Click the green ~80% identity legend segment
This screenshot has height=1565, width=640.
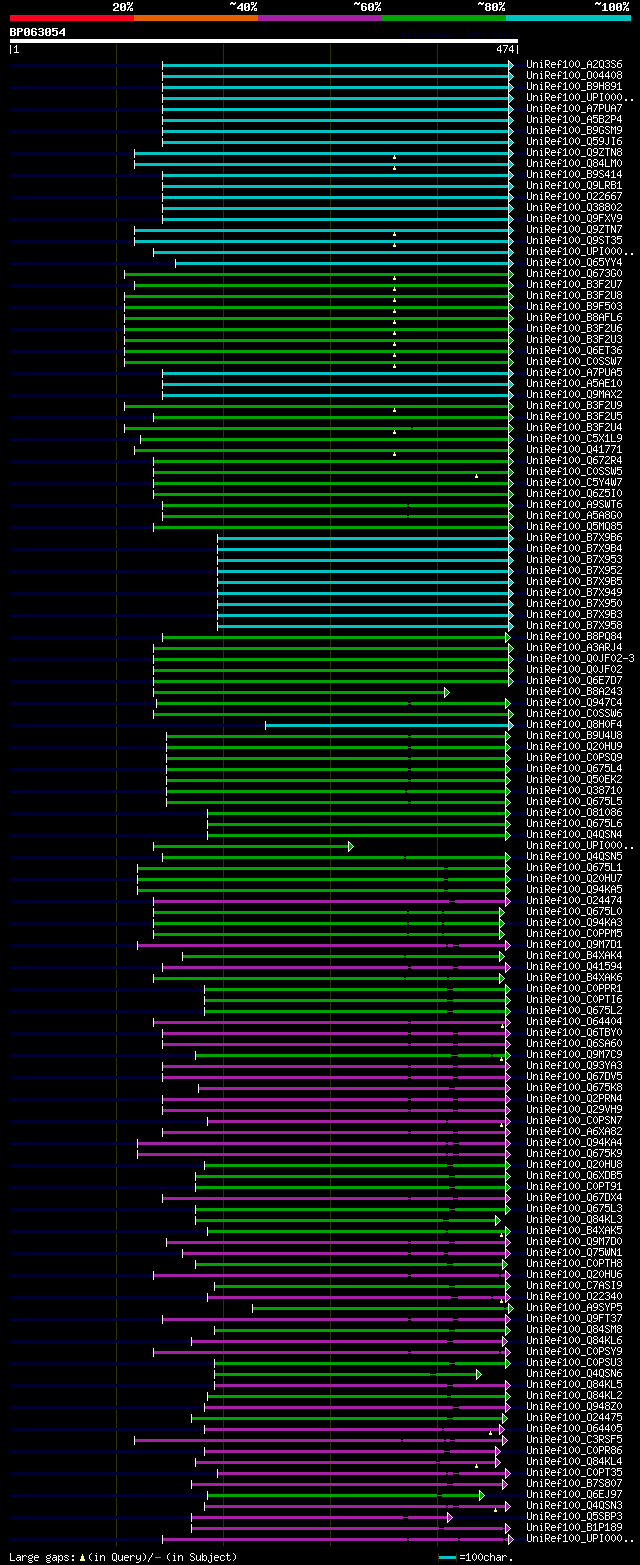[443, 18]
